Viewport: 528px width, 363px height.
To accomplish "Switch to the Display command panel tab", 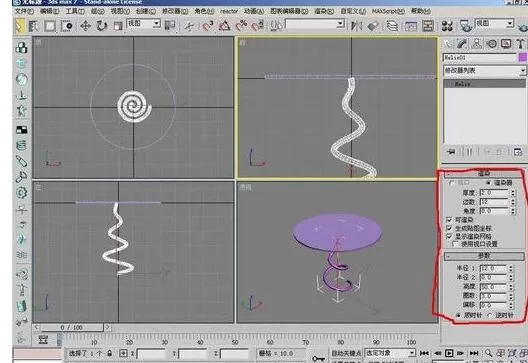I will (x=506, y=44).
